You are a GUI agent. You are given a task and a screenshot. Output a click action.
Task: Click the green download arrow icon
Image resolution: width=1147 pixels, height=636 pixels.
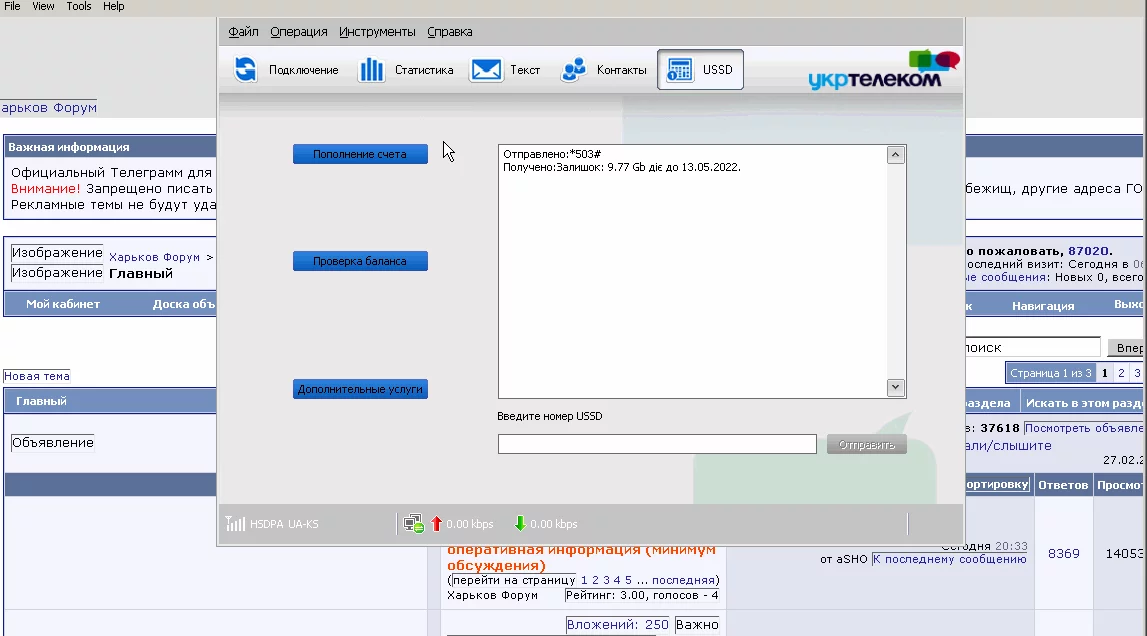point(520,524)
